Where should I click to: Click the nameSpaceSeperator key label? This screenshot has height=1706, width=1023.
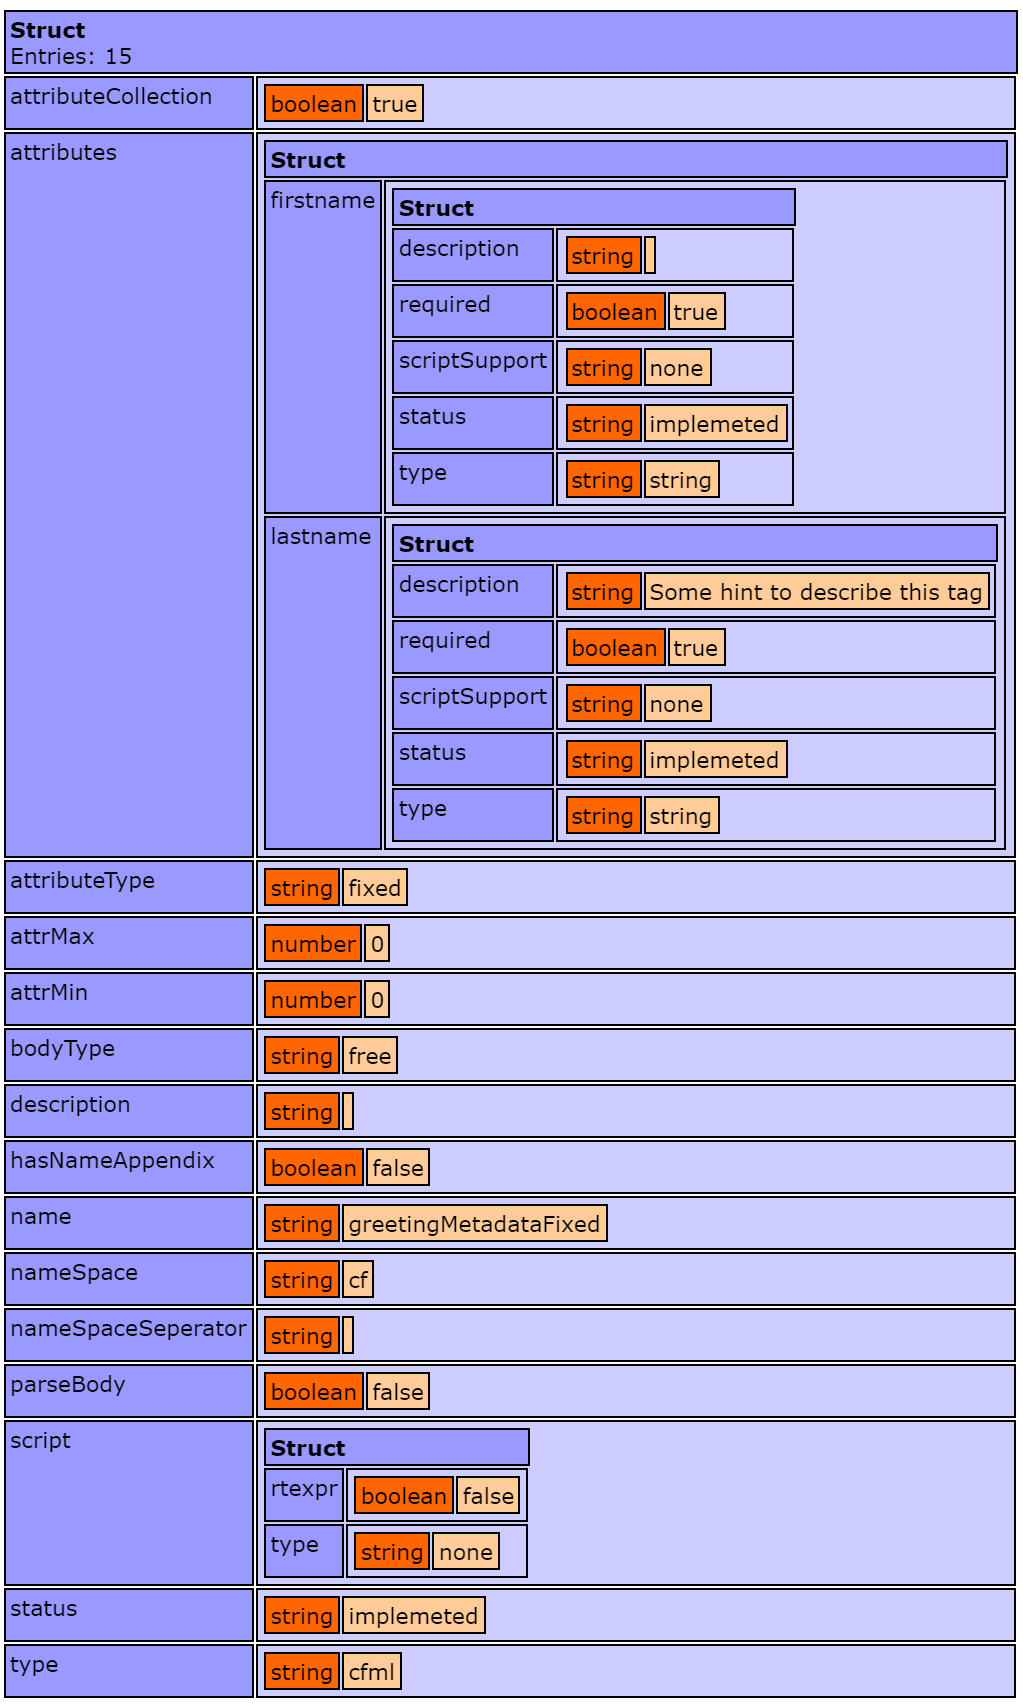128,1329
